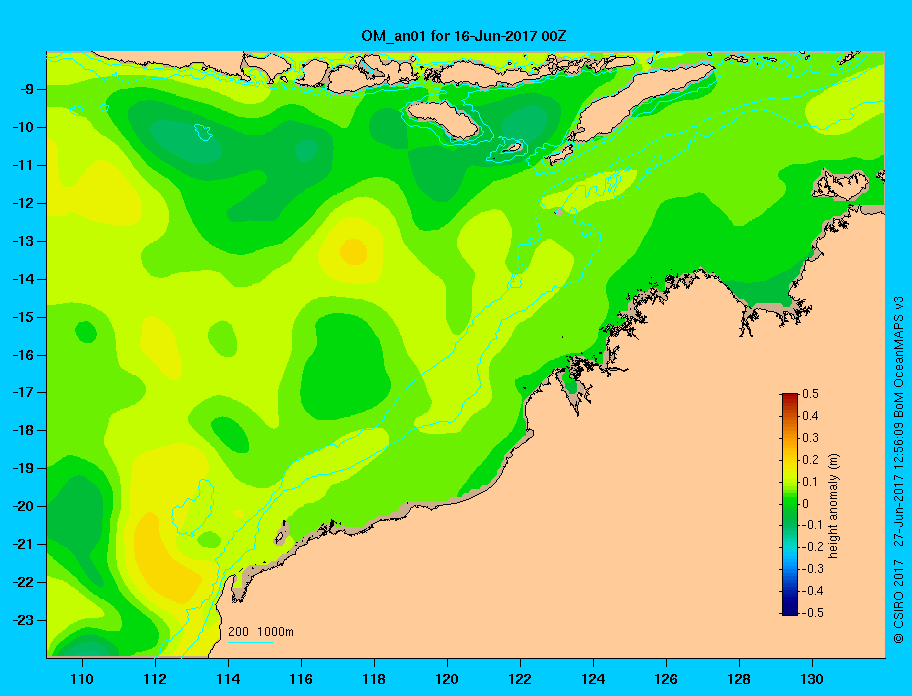This screenshot has width=912, height=696.
Task: Click the latitude axis label "-14"
Action: coord(22,279)
